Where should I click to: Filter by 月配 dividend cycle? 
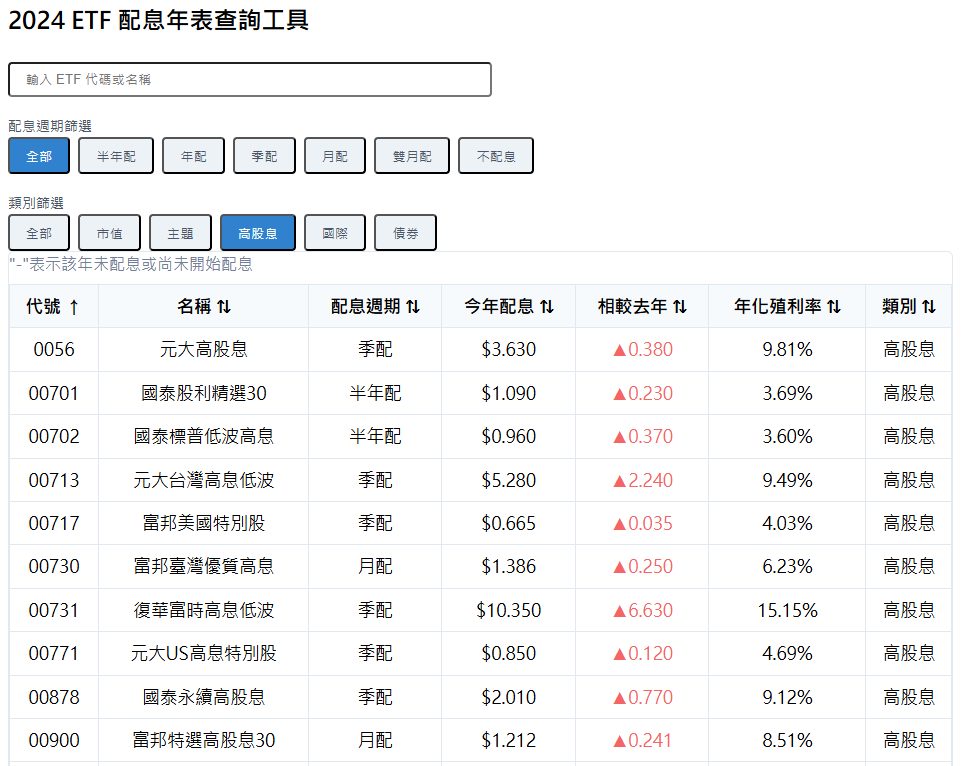click(335, 156)
